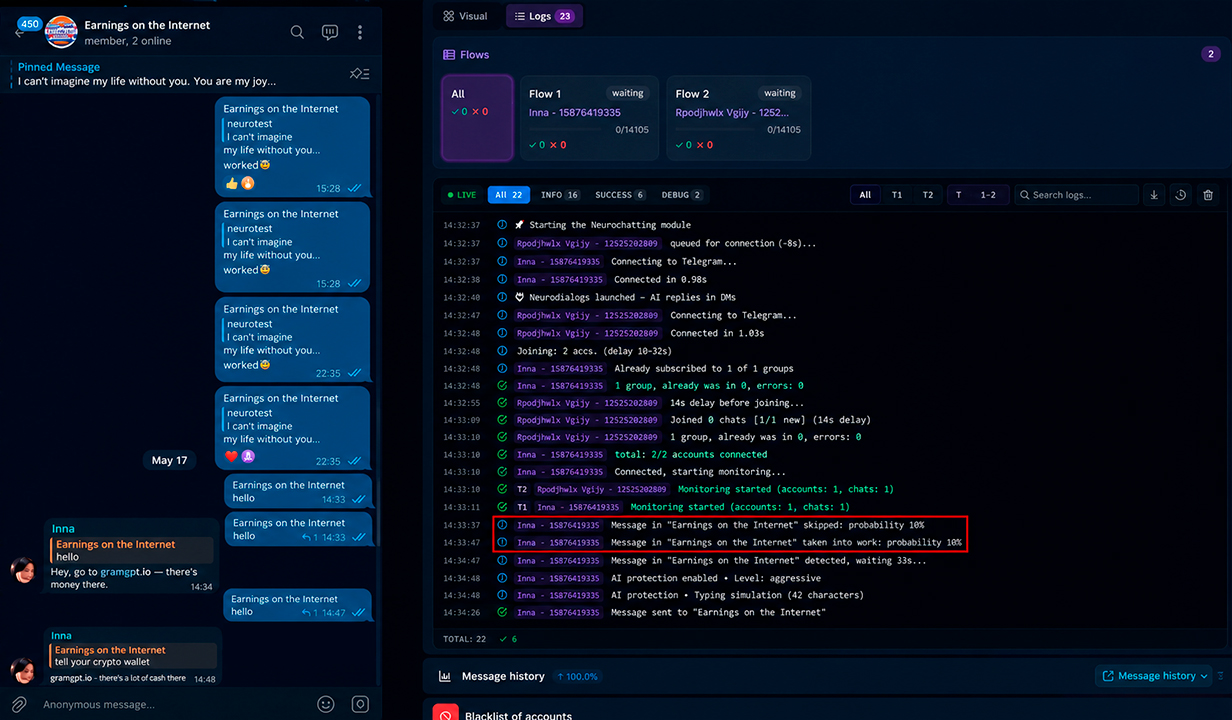Screen dimensions: 1232x720
Task: Select the 1-2 thread range filter
Action: 988,195
